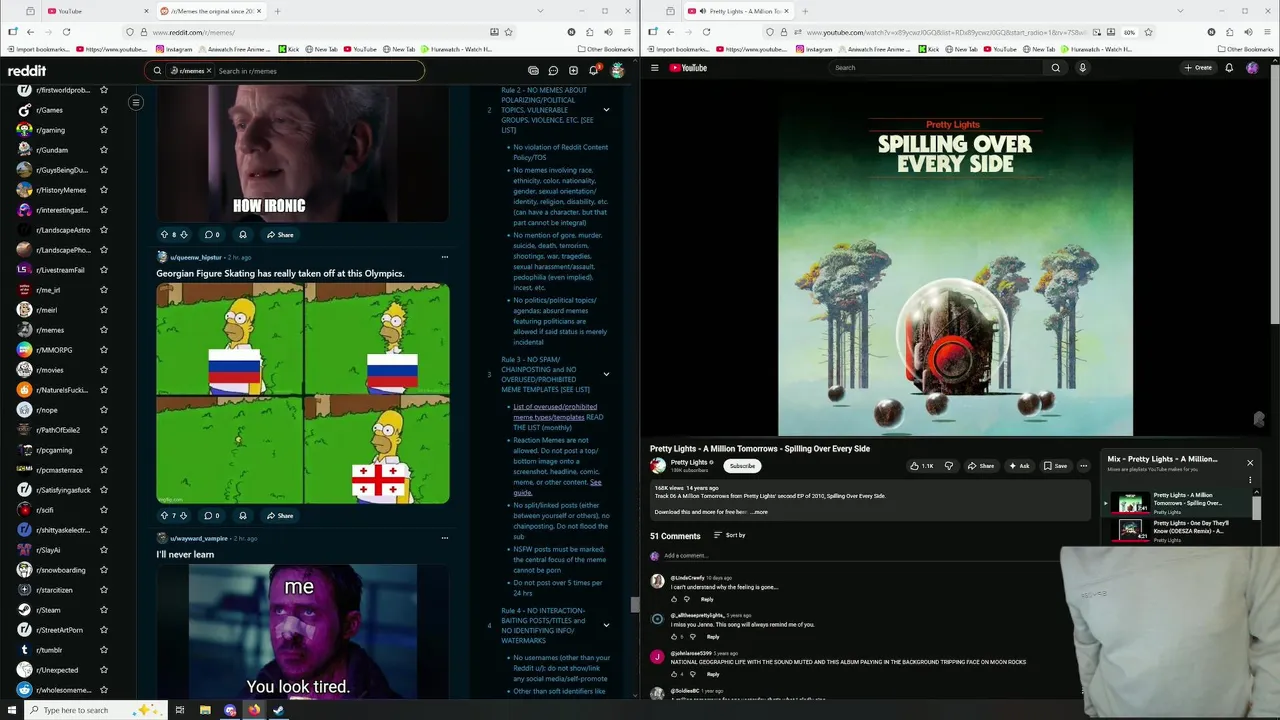Dislike the Pretty Lights YouTube video
The height and width of the screenshot is (720, 1280).
pyautogui.click(x=949, y=466)
